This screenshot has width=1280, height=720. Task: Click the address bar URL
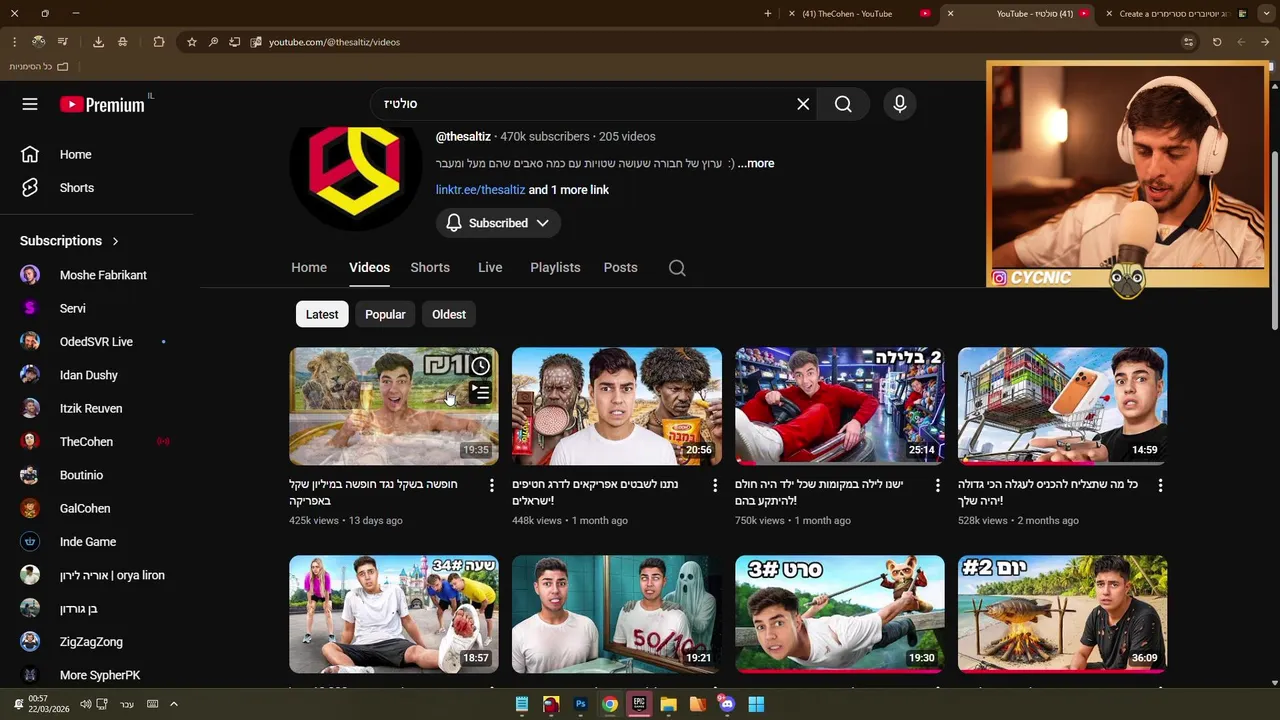pos(334,42)
